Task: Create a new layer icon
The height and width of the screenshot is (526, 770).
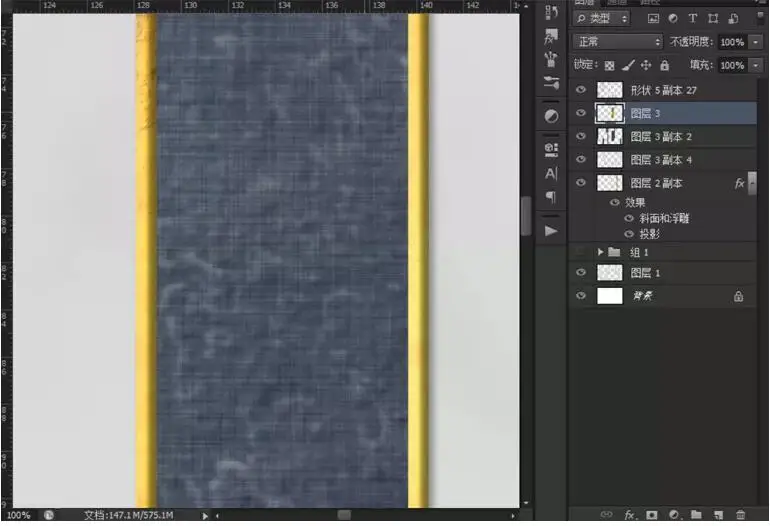Action: pyautogui.click(x=718, y=515)
